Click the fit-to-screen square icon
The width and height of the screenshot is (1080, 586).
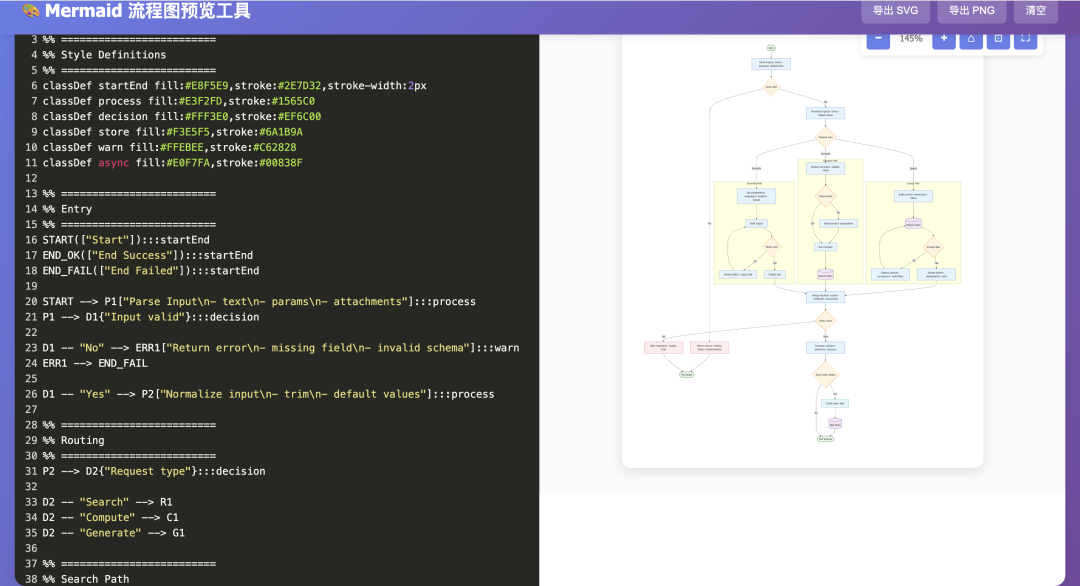[998, 39]
